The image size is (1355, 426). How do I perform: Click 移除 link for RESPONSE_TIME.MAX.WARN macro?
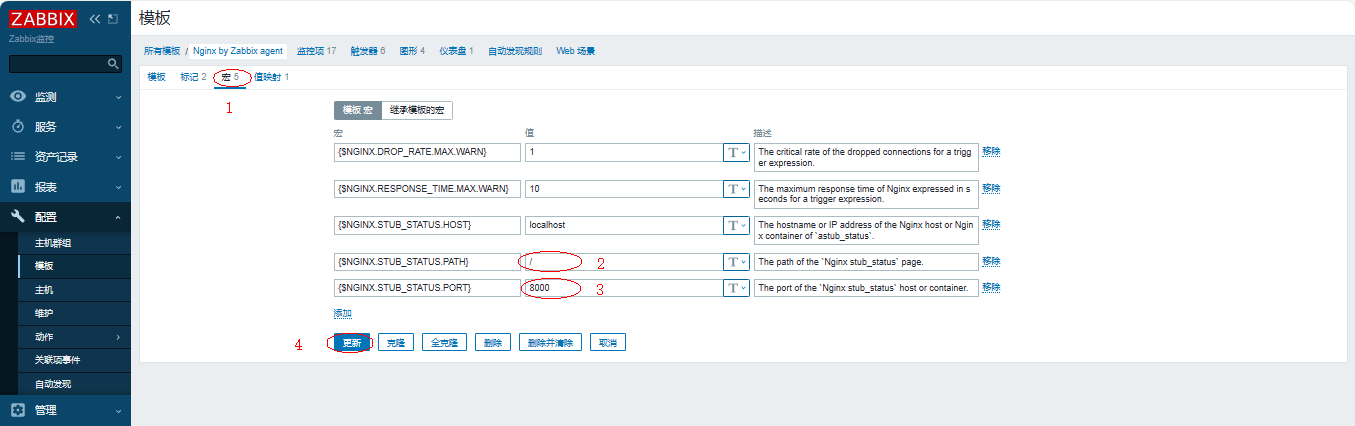pyautogui.click(x=991, y=188)
